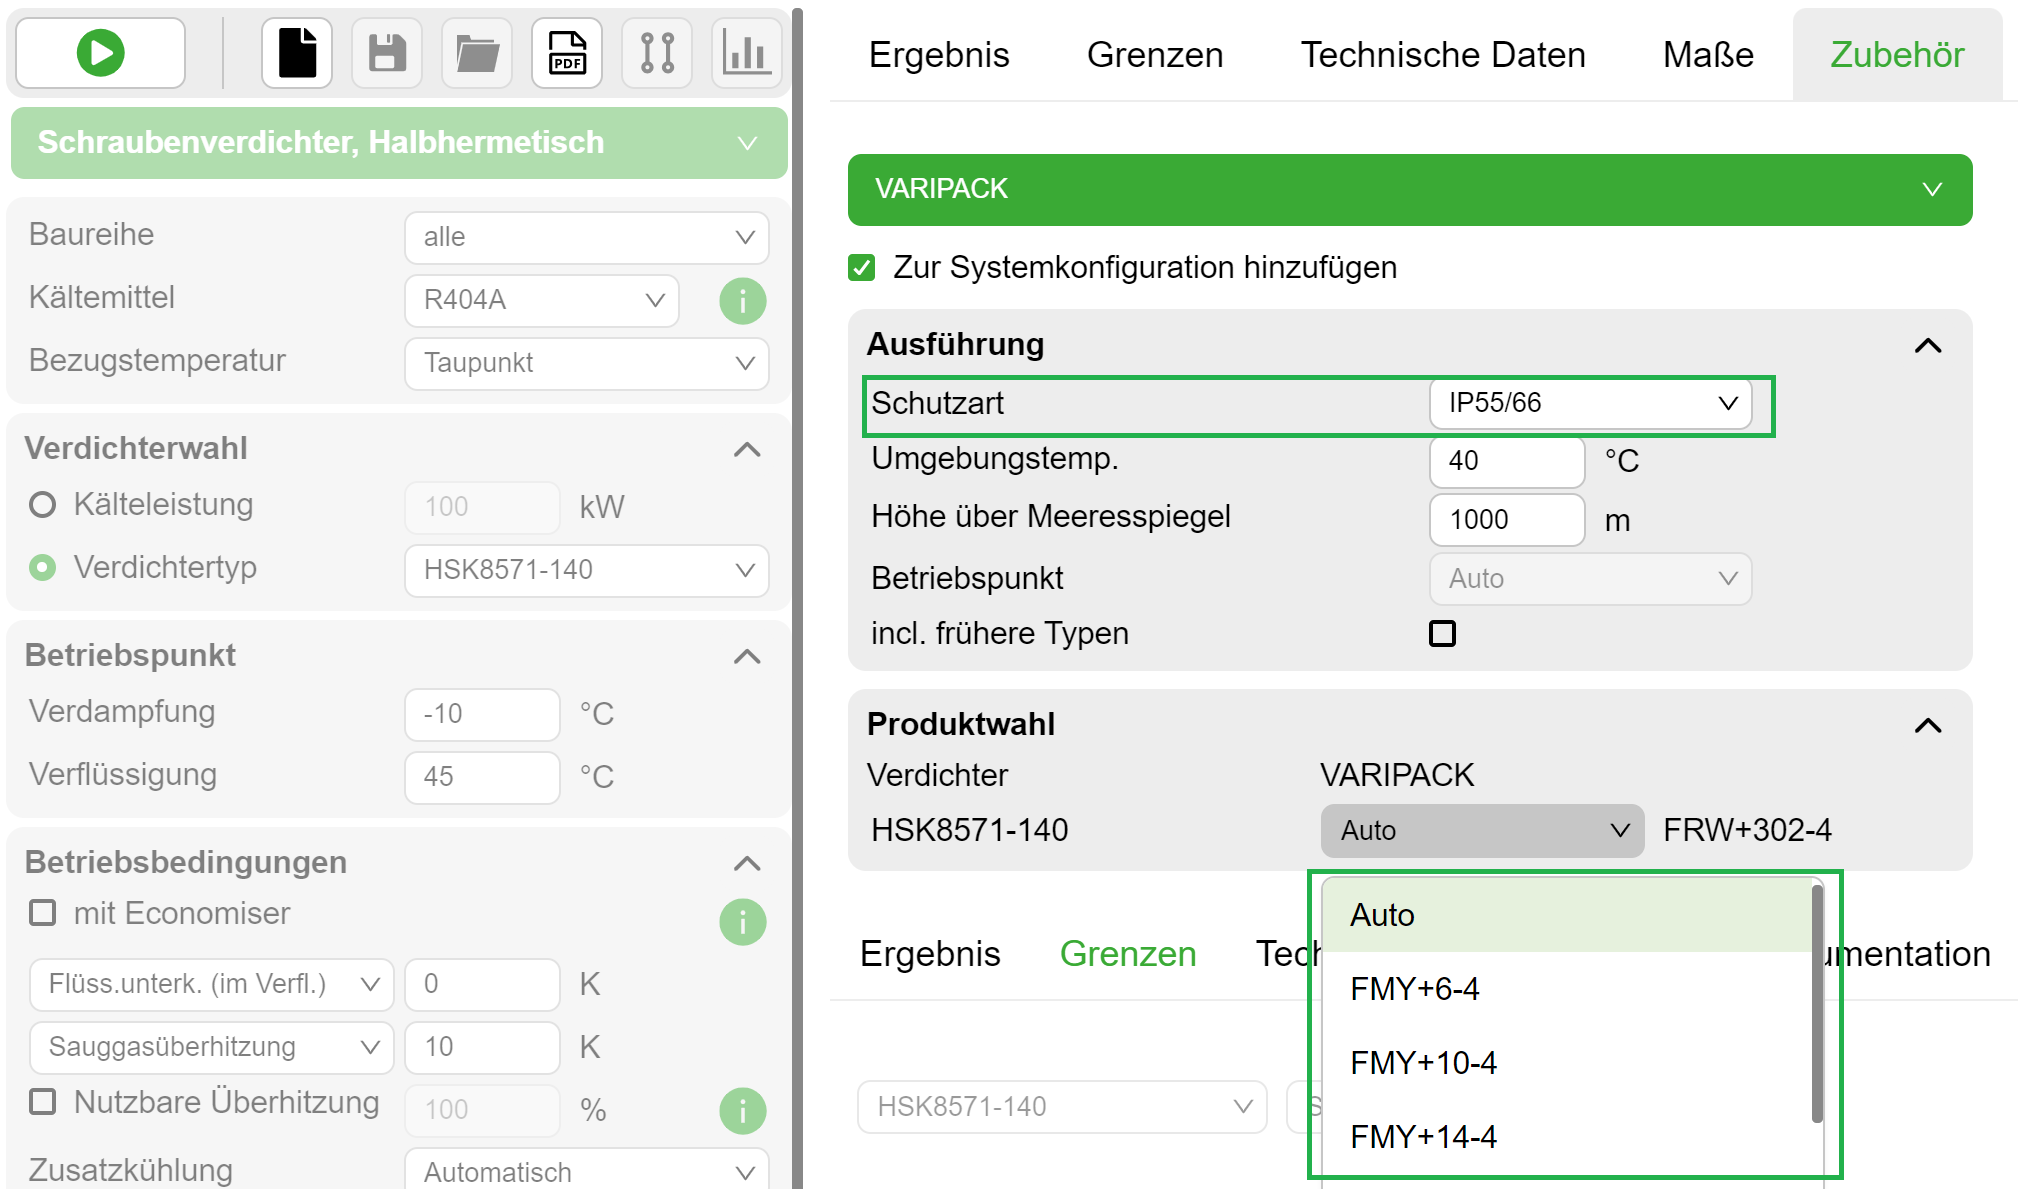Collapse the green VARIPACK header

pos(1932,189)
